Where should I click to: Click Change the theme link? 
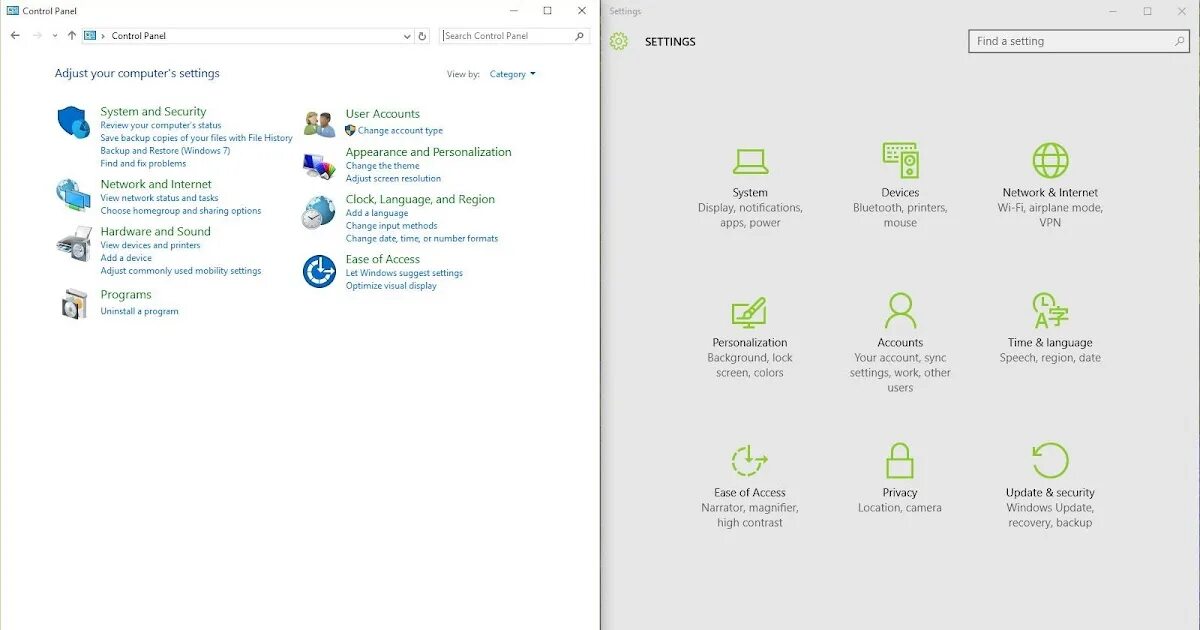[382, 166]
